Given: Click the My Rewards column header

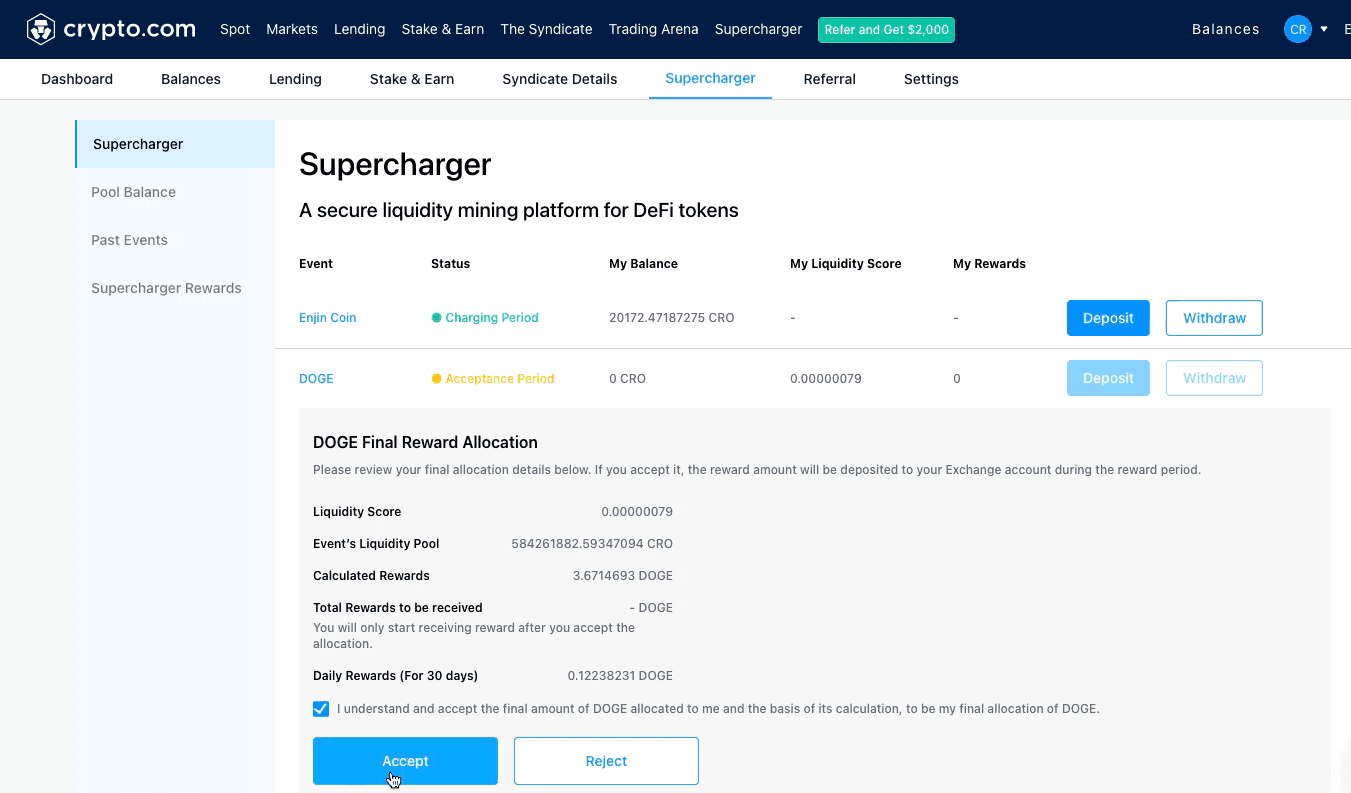Looking at the screenshot, I should pyautogui.click(x=989, y=264).
